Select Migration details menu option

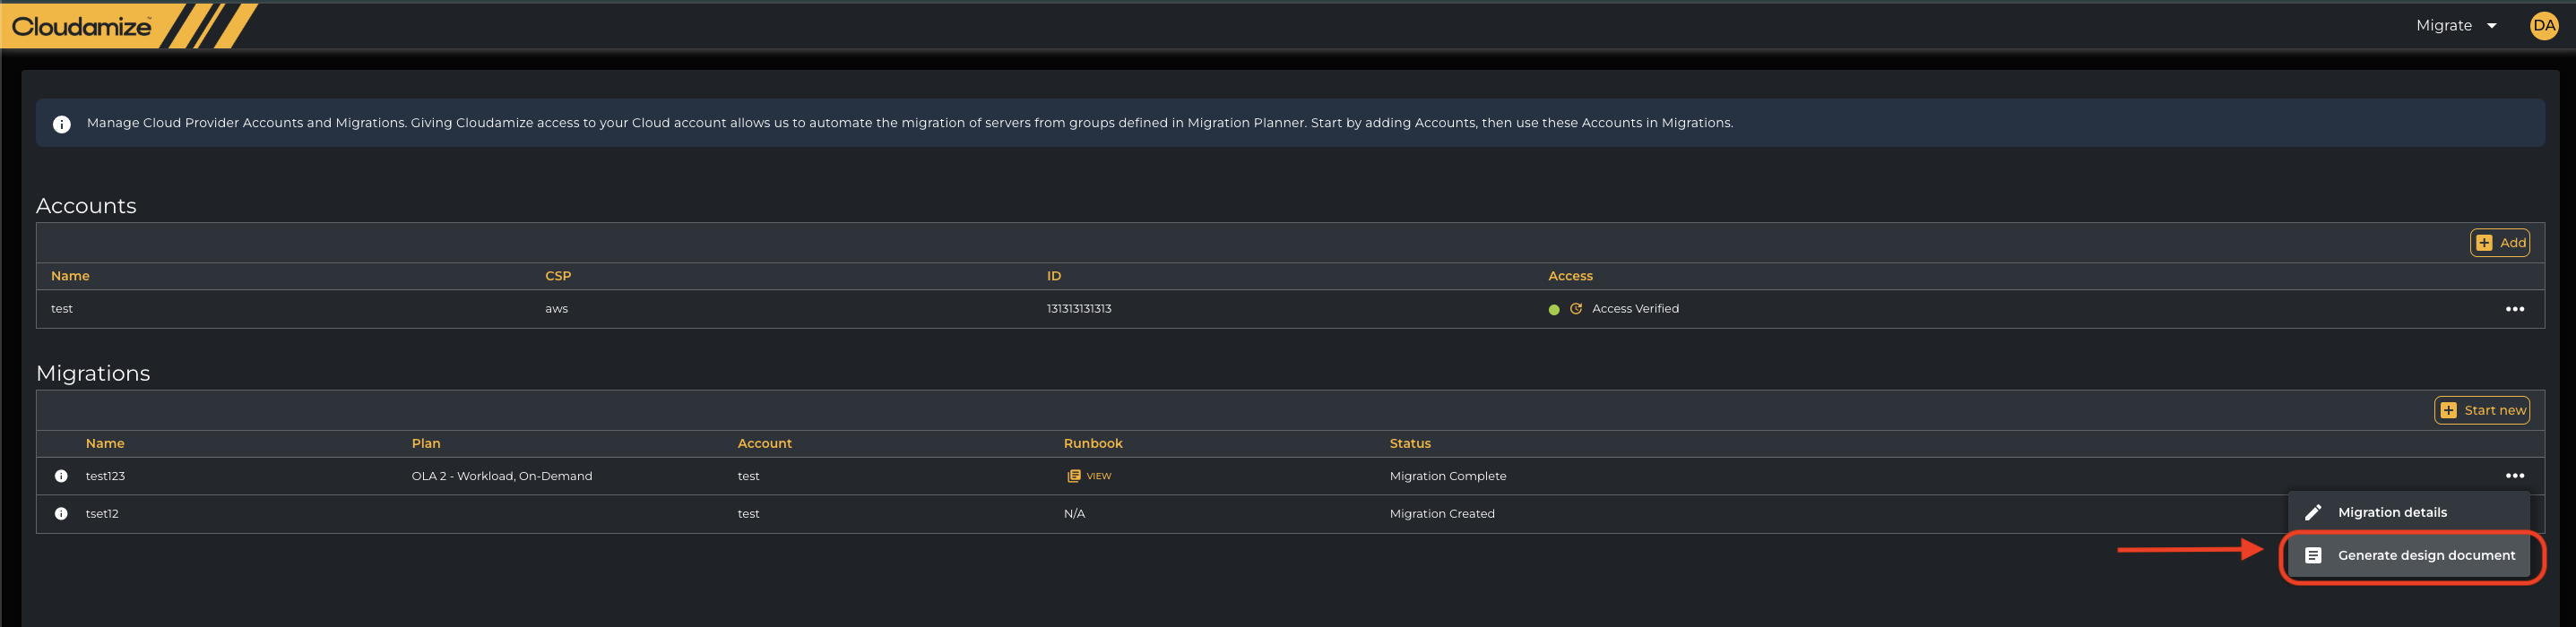[x=2391, y=512]
